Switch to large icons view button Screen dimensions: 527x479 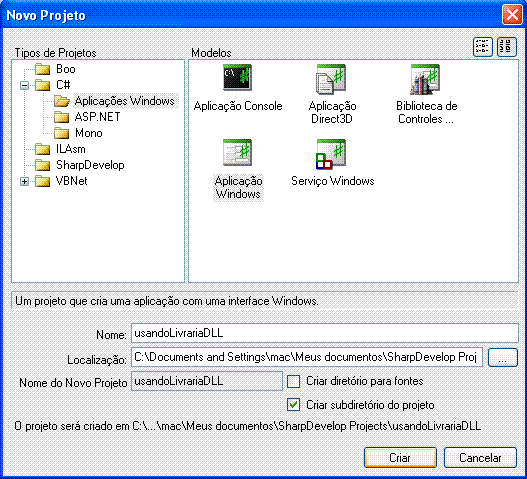pyautogui.click(x=507, y=47)
